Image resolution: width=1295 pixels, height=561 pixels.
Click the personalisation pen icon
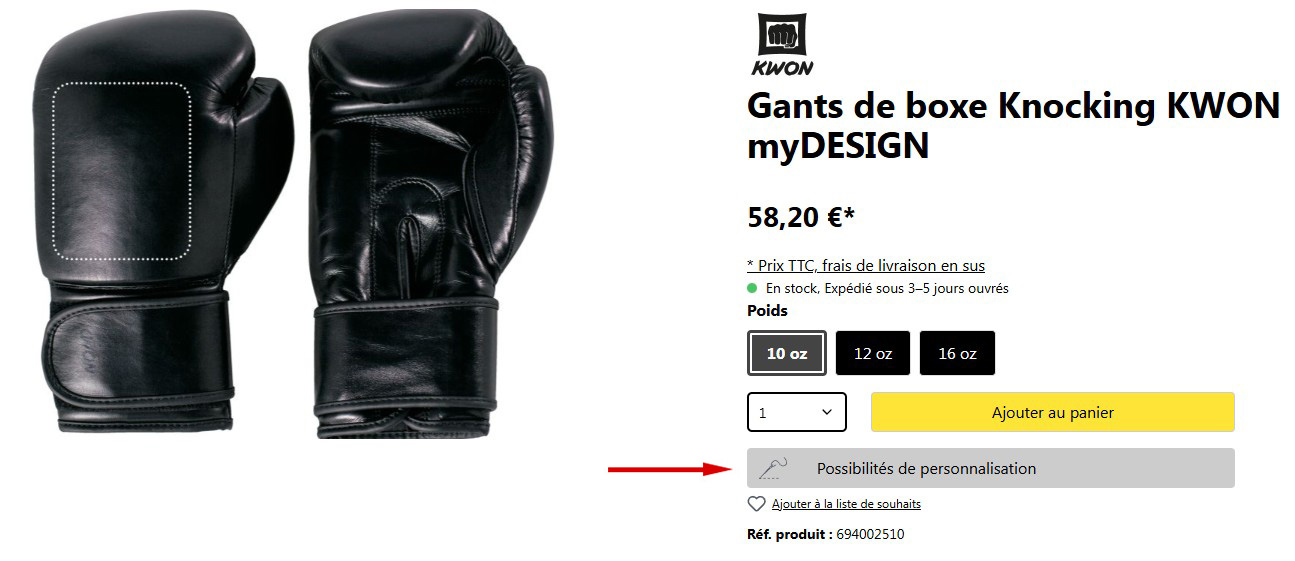773,467
